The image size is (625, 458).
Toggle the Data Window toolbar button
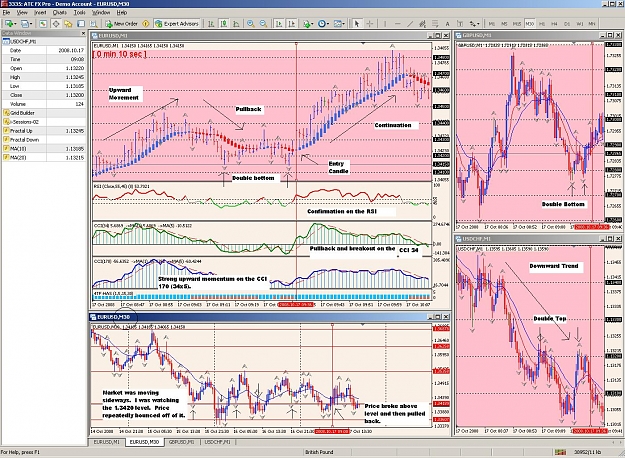click(x=56, y=24)
